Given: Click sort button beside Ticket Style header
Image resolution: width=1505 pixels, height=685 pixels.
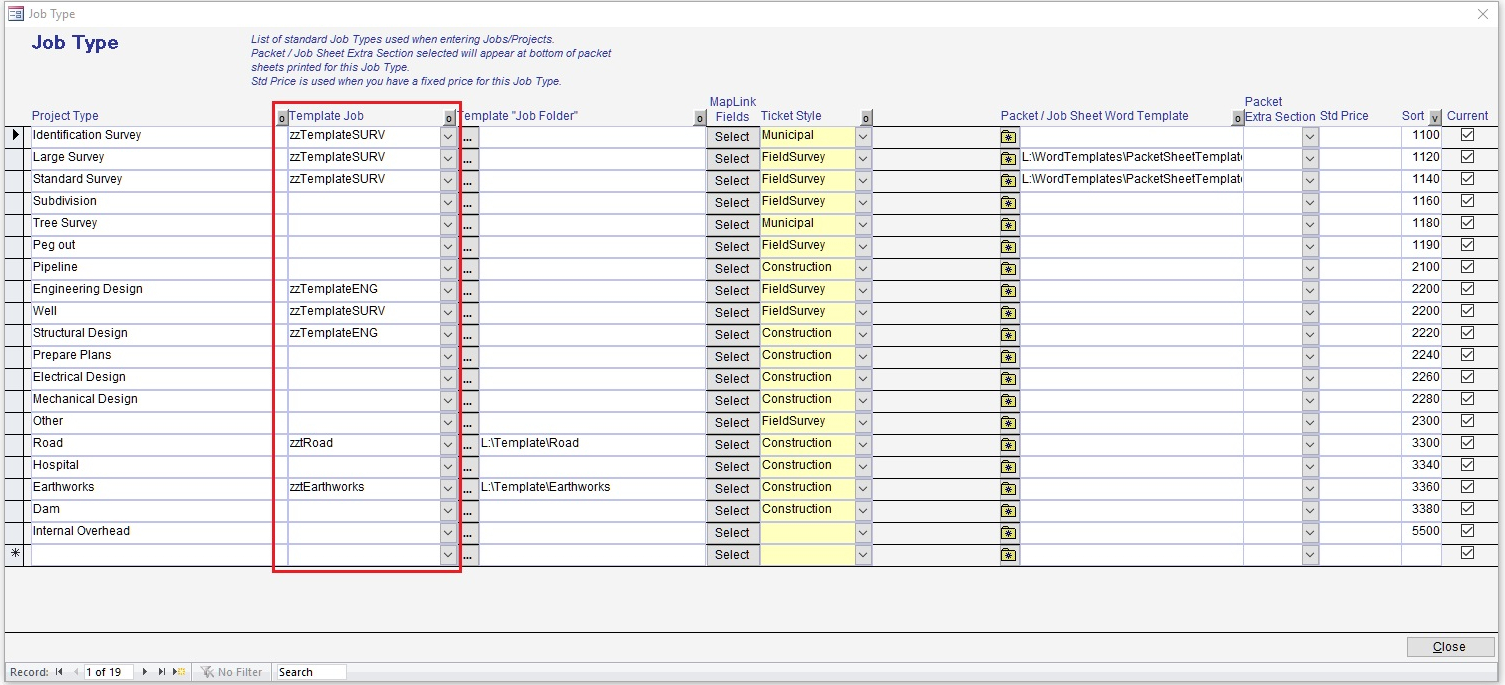Looking at the screenshot, I should [x=866, y=118].
